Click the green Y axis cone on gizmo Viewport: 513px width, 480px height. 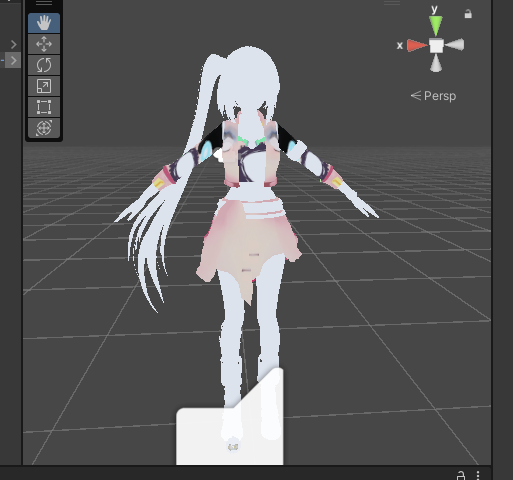(436, 26)
